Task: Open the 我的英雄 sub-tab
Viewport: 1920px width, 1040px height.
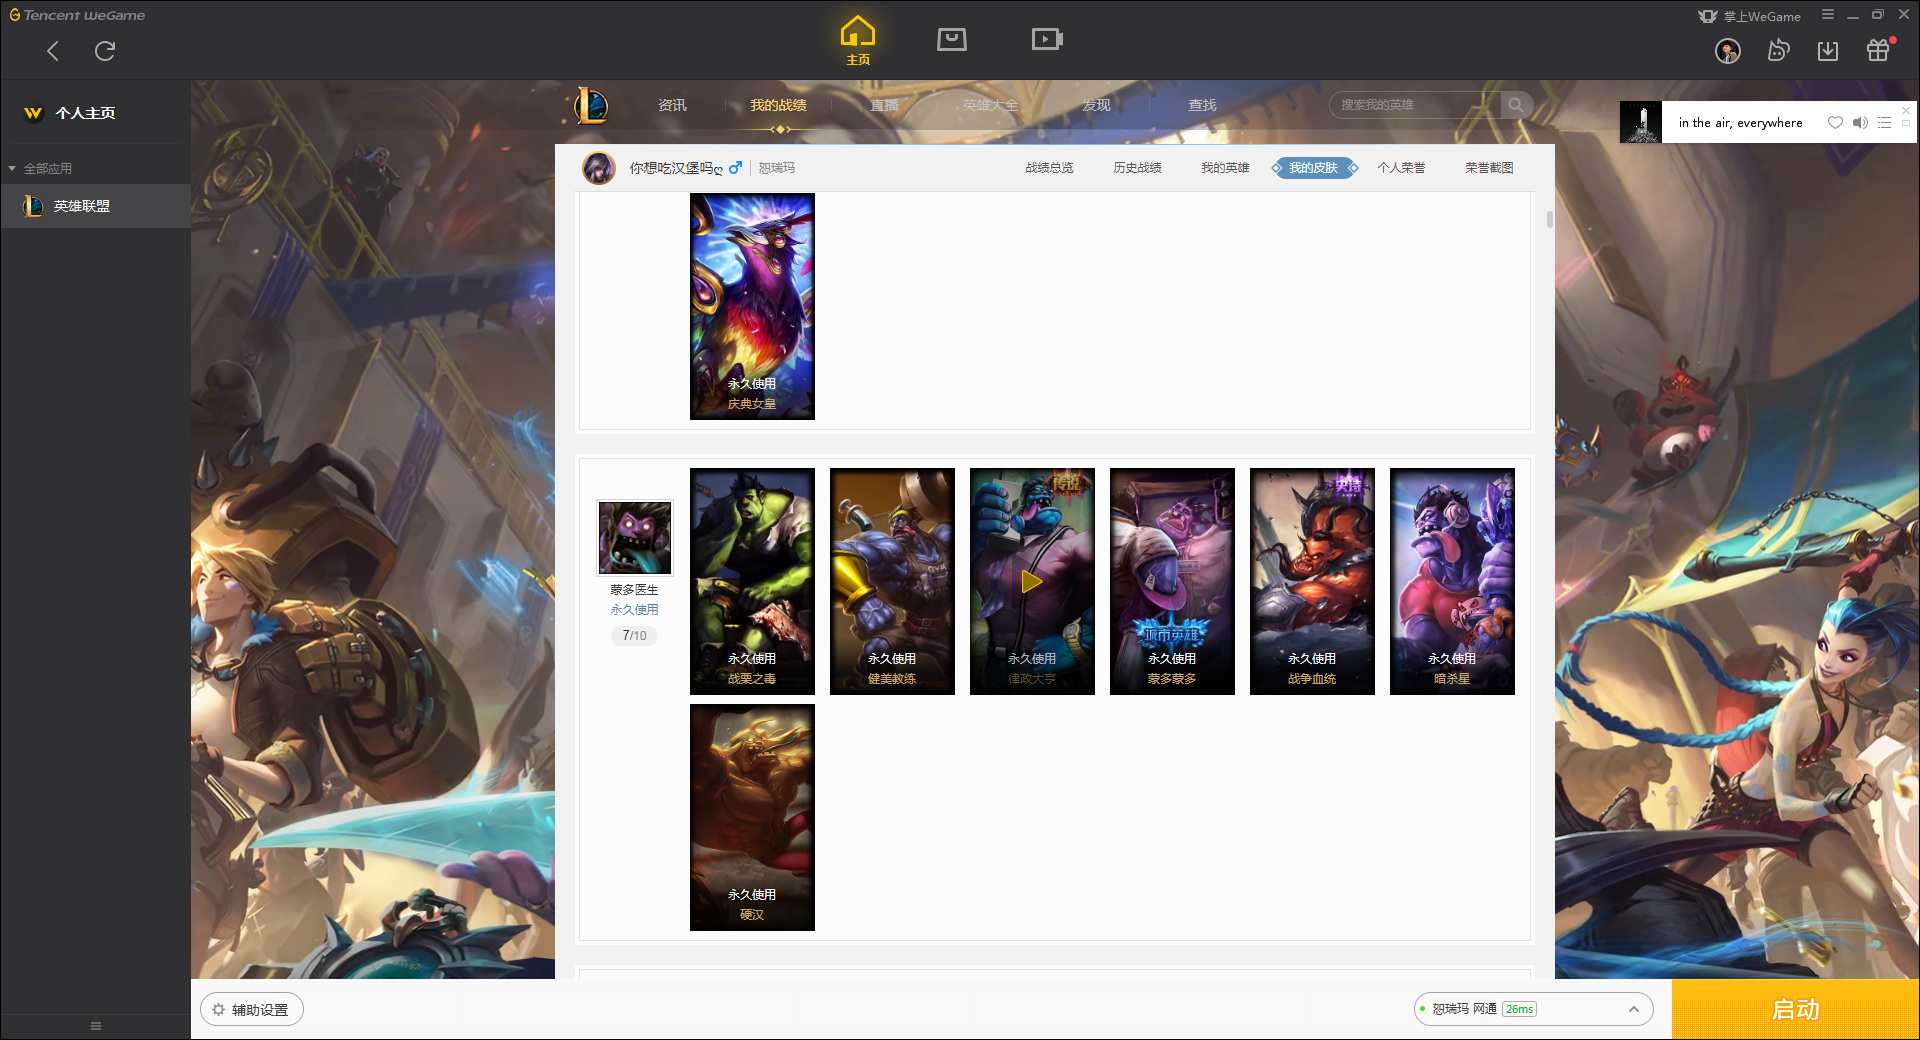Action: [1225, 168]
